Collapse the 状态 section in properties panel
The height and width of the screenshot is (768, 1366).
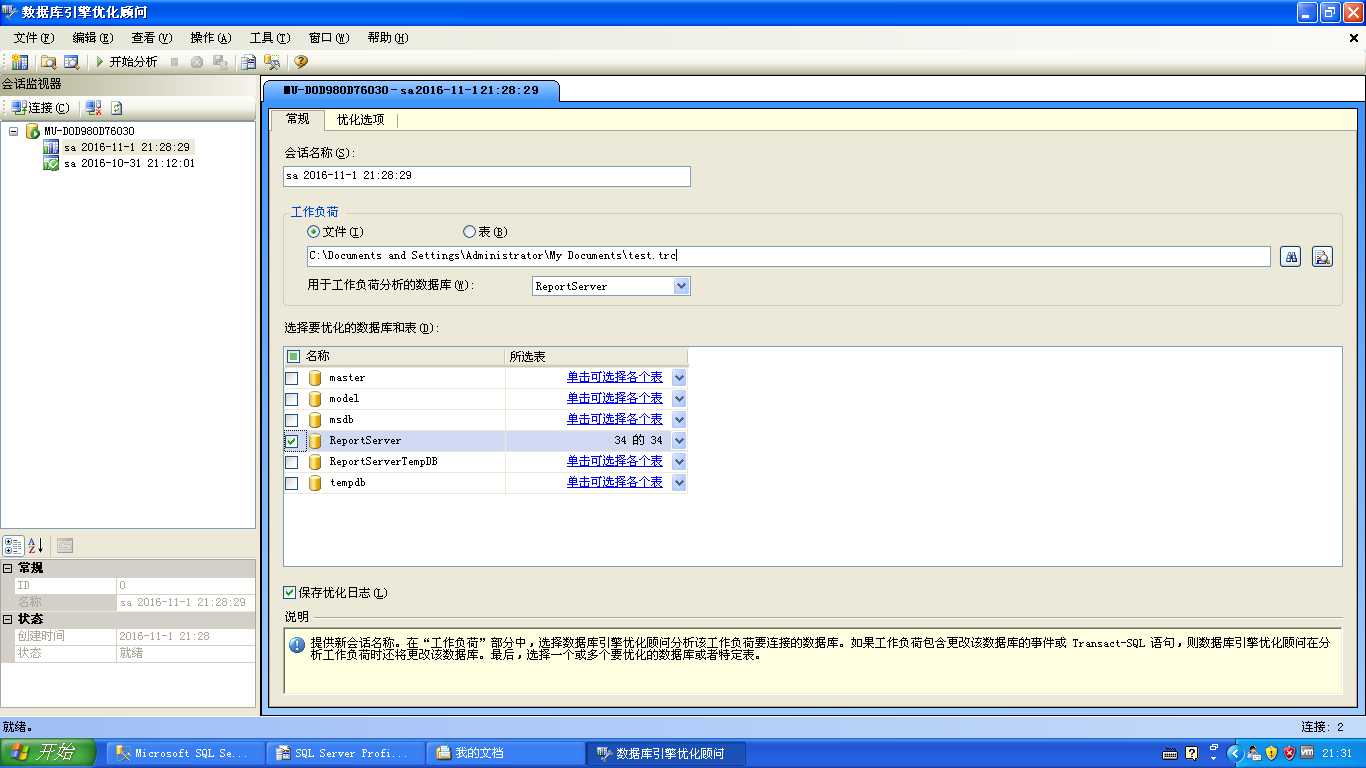click(x=8, y=619)
